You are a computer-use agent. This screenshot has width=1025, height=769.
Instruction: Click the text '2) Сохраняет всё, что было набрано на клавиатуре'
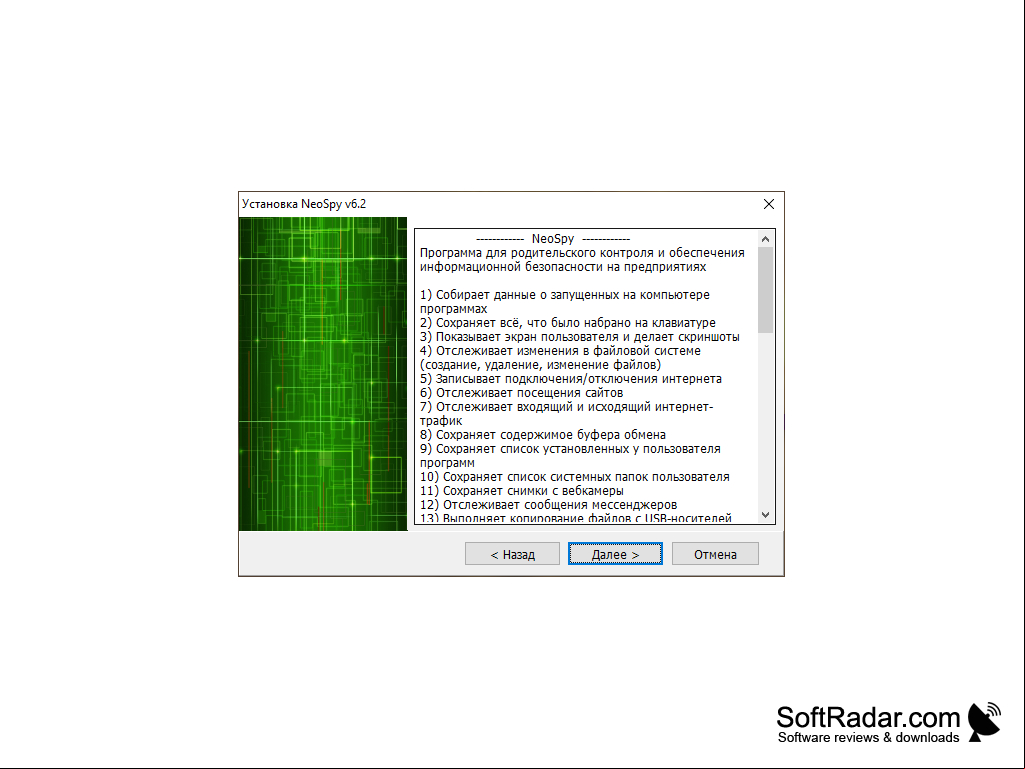point(567,323)
